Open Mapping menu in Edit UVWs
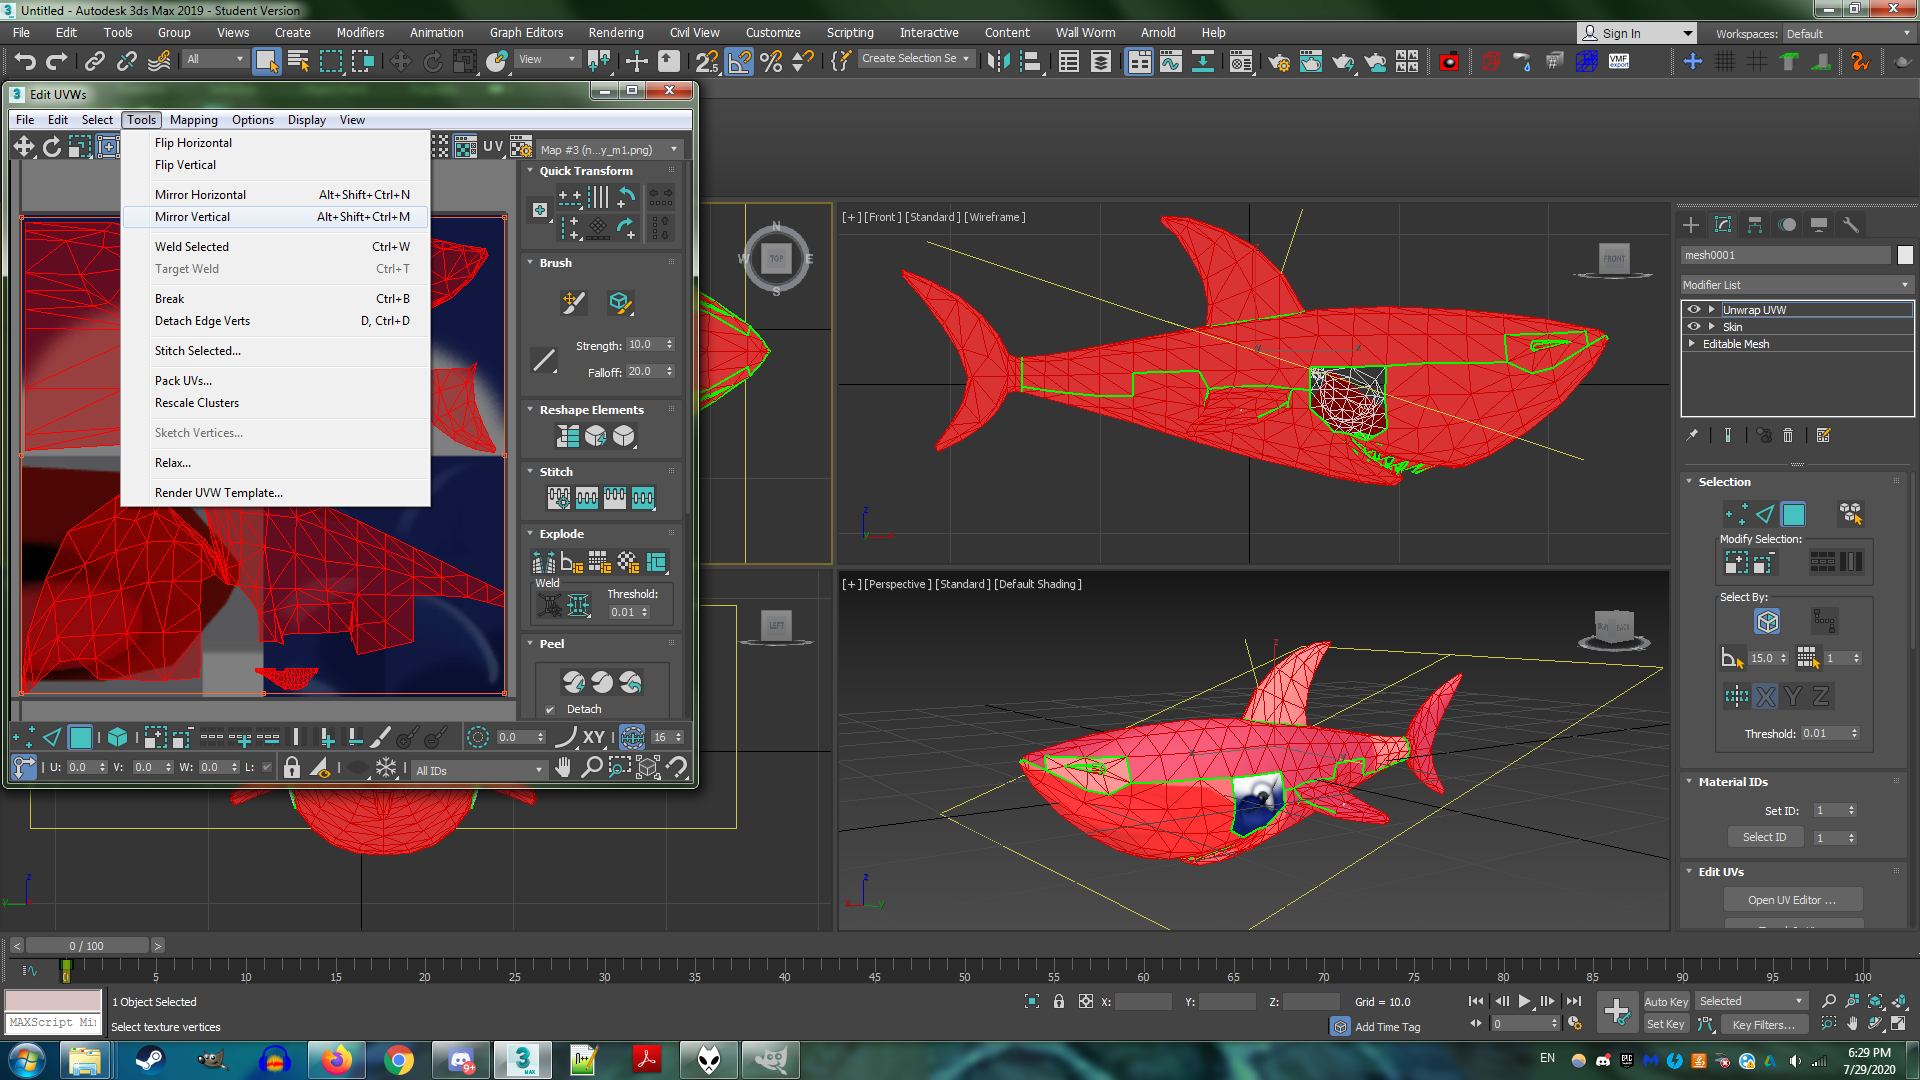This screenshot has height=1080, width=1920. 193,120
